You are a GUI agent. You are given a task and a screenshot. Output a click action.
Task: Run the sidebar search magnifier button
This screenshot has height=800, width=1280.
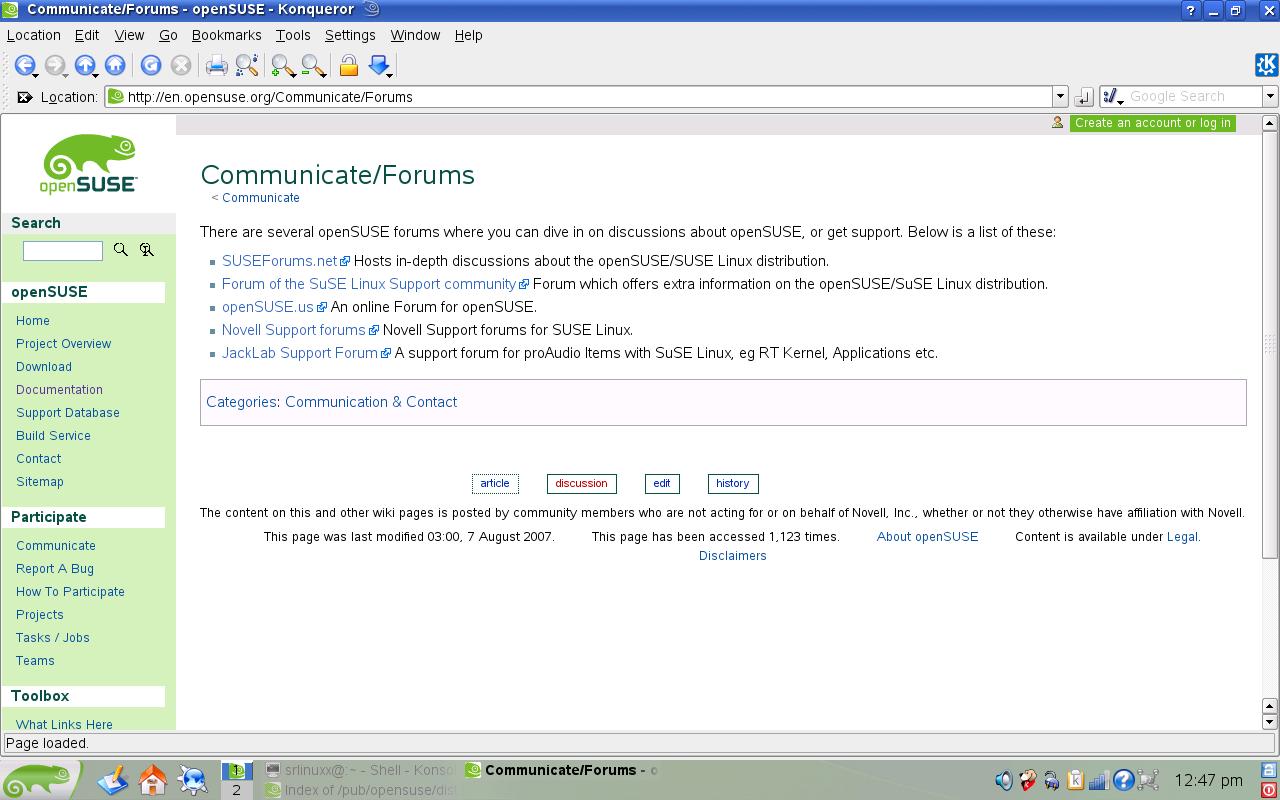pyautogui.click(x=121, y=250)
